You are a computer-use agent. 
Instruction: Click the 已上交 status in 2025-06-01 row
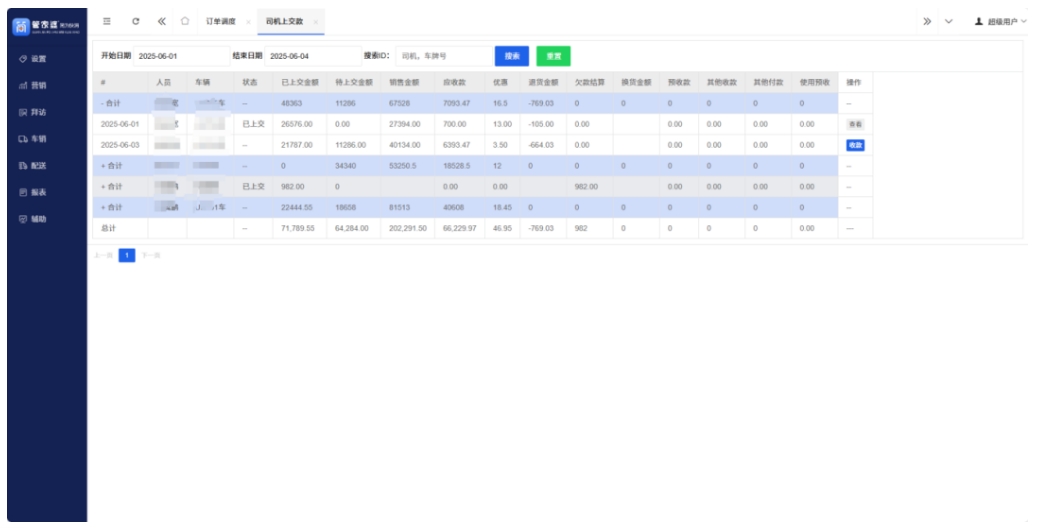(253, 124)
